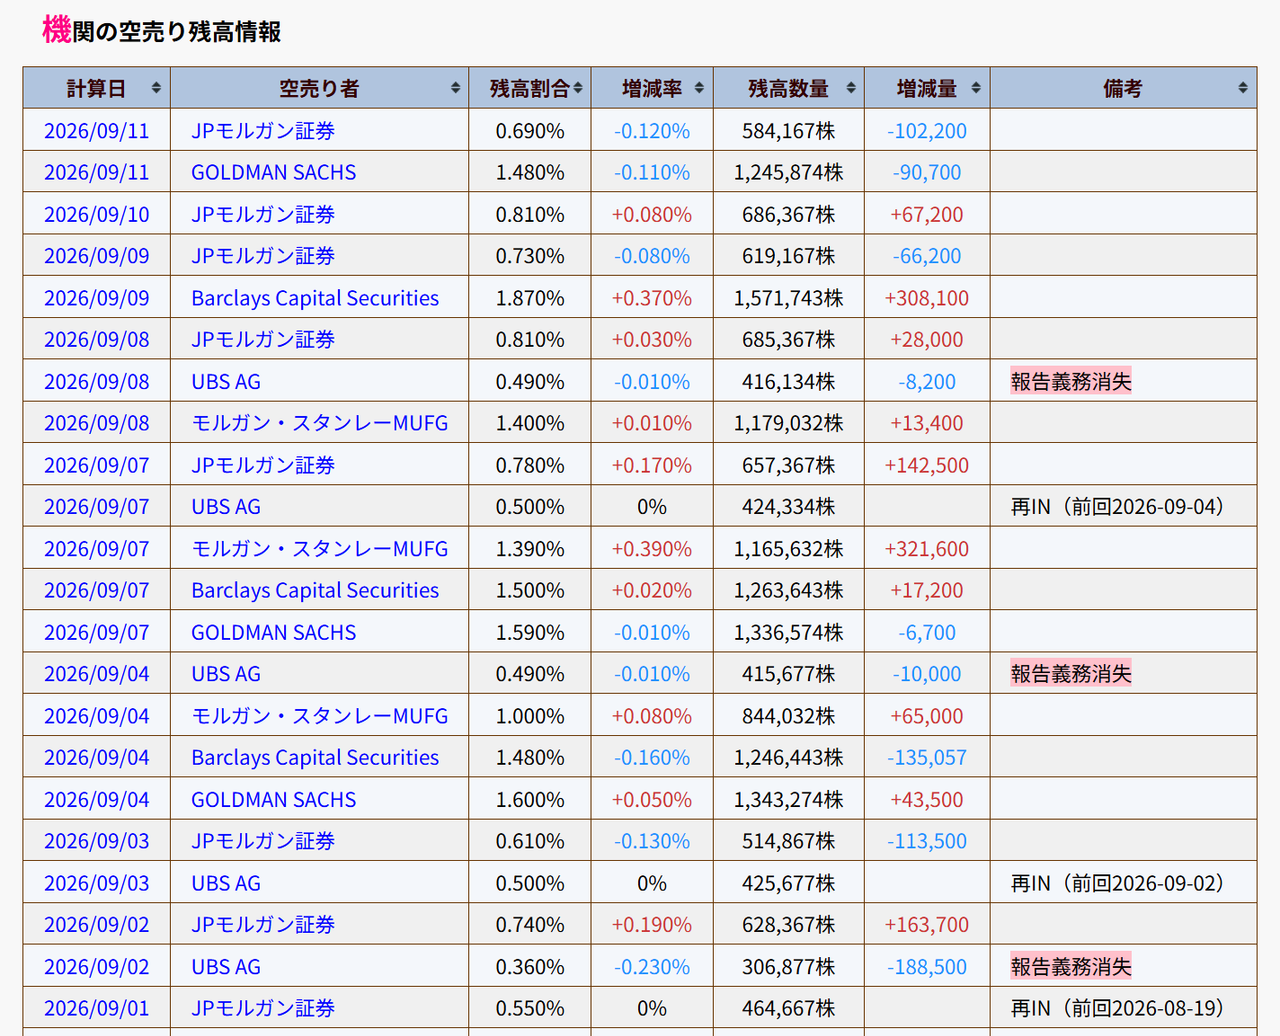Select note 再IN（前回2026-09-02）
Screen dimensions: 1280x1036
pyautogui.click(x=1118, y=883)
